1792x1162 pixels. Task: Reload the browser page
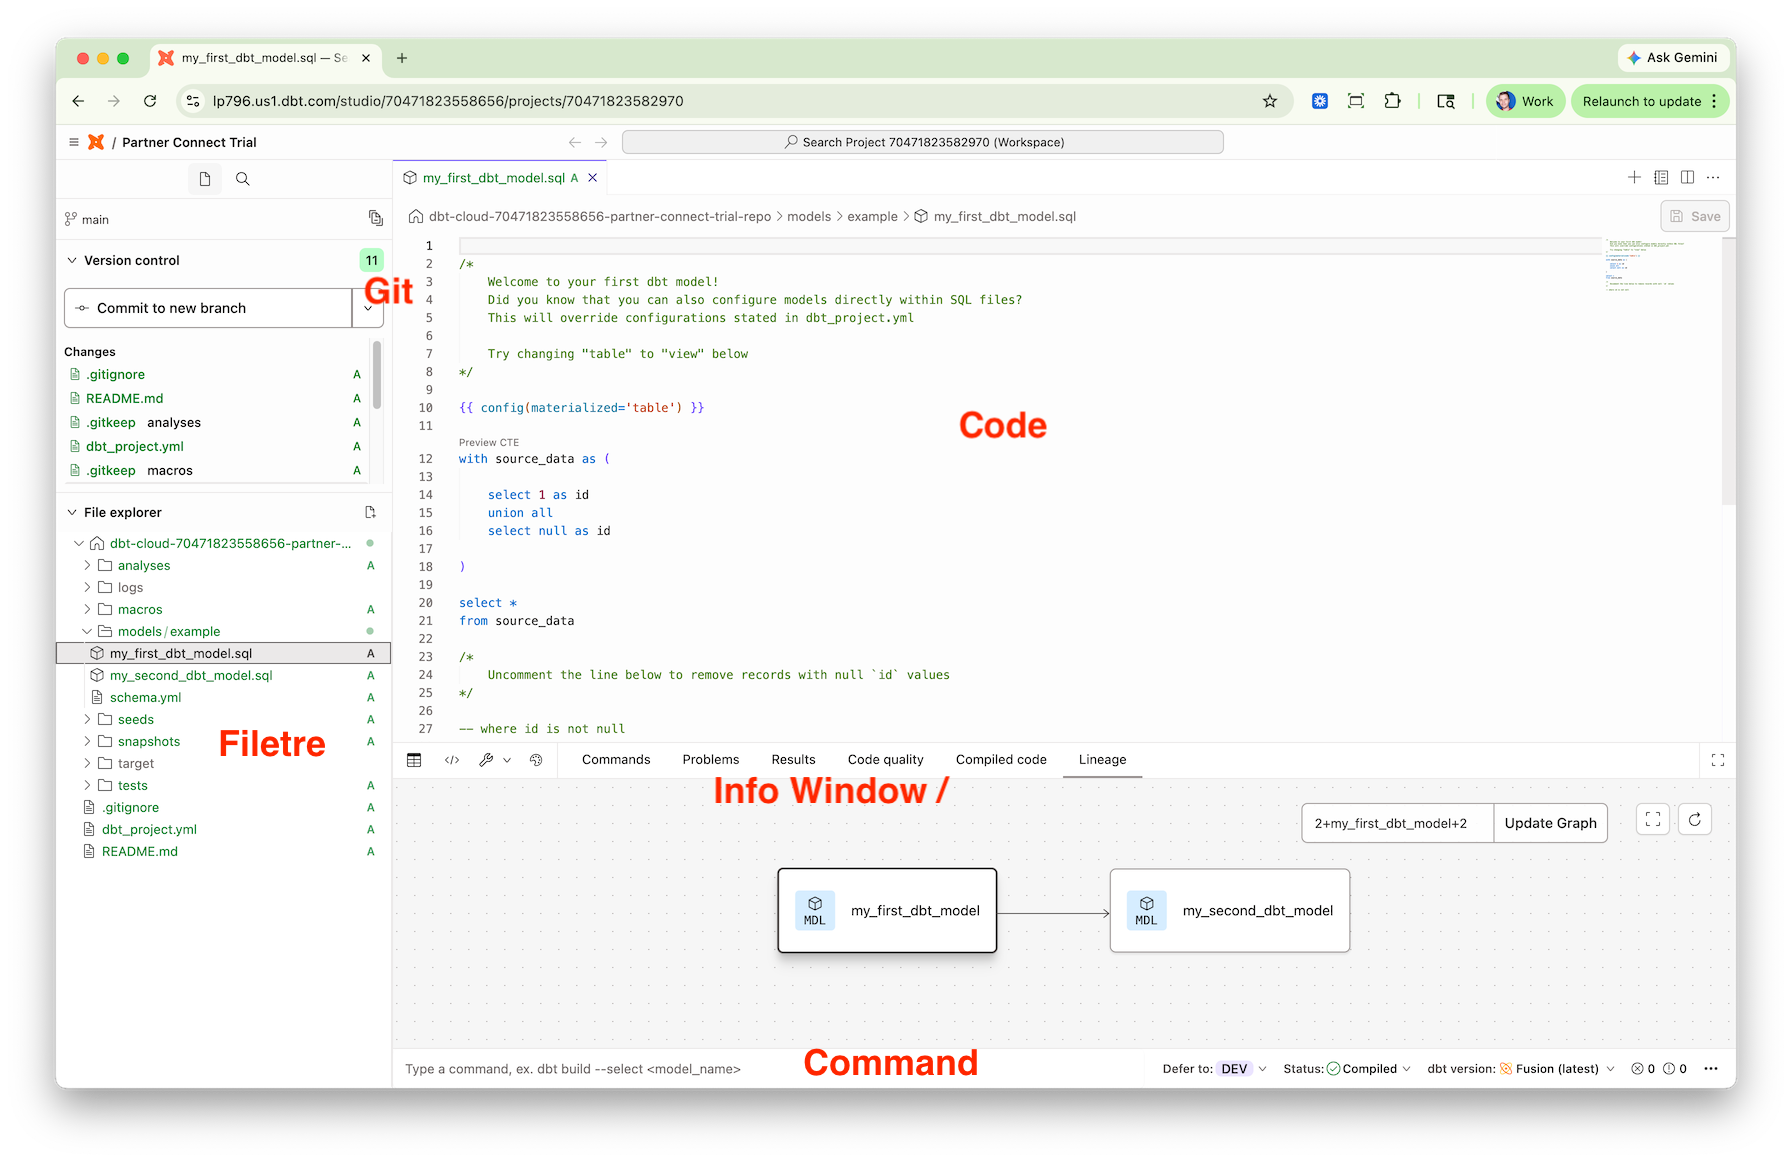pos(150,101)
